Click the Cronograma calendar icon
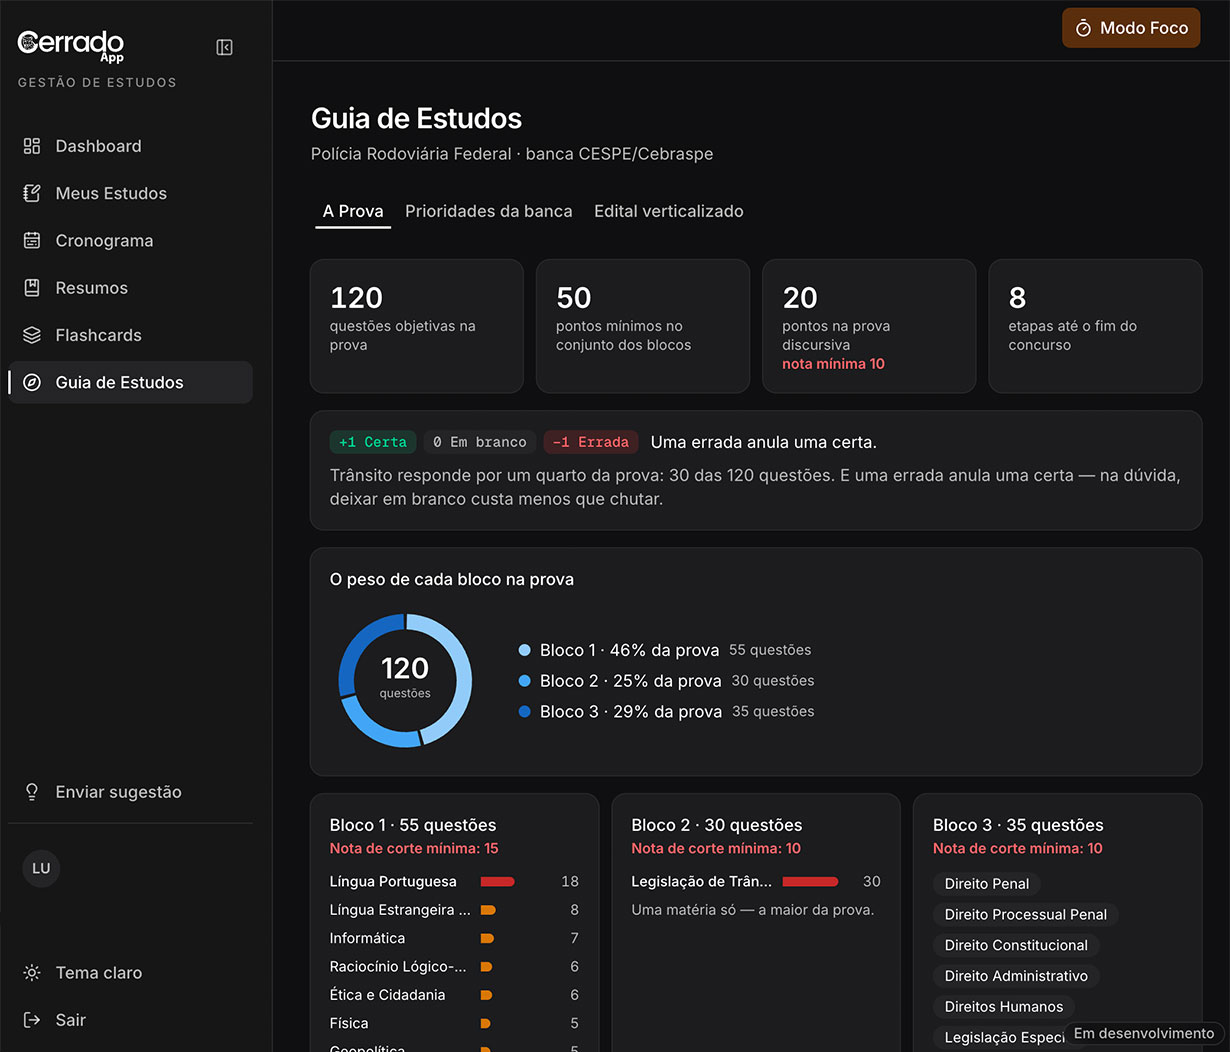 32,240
